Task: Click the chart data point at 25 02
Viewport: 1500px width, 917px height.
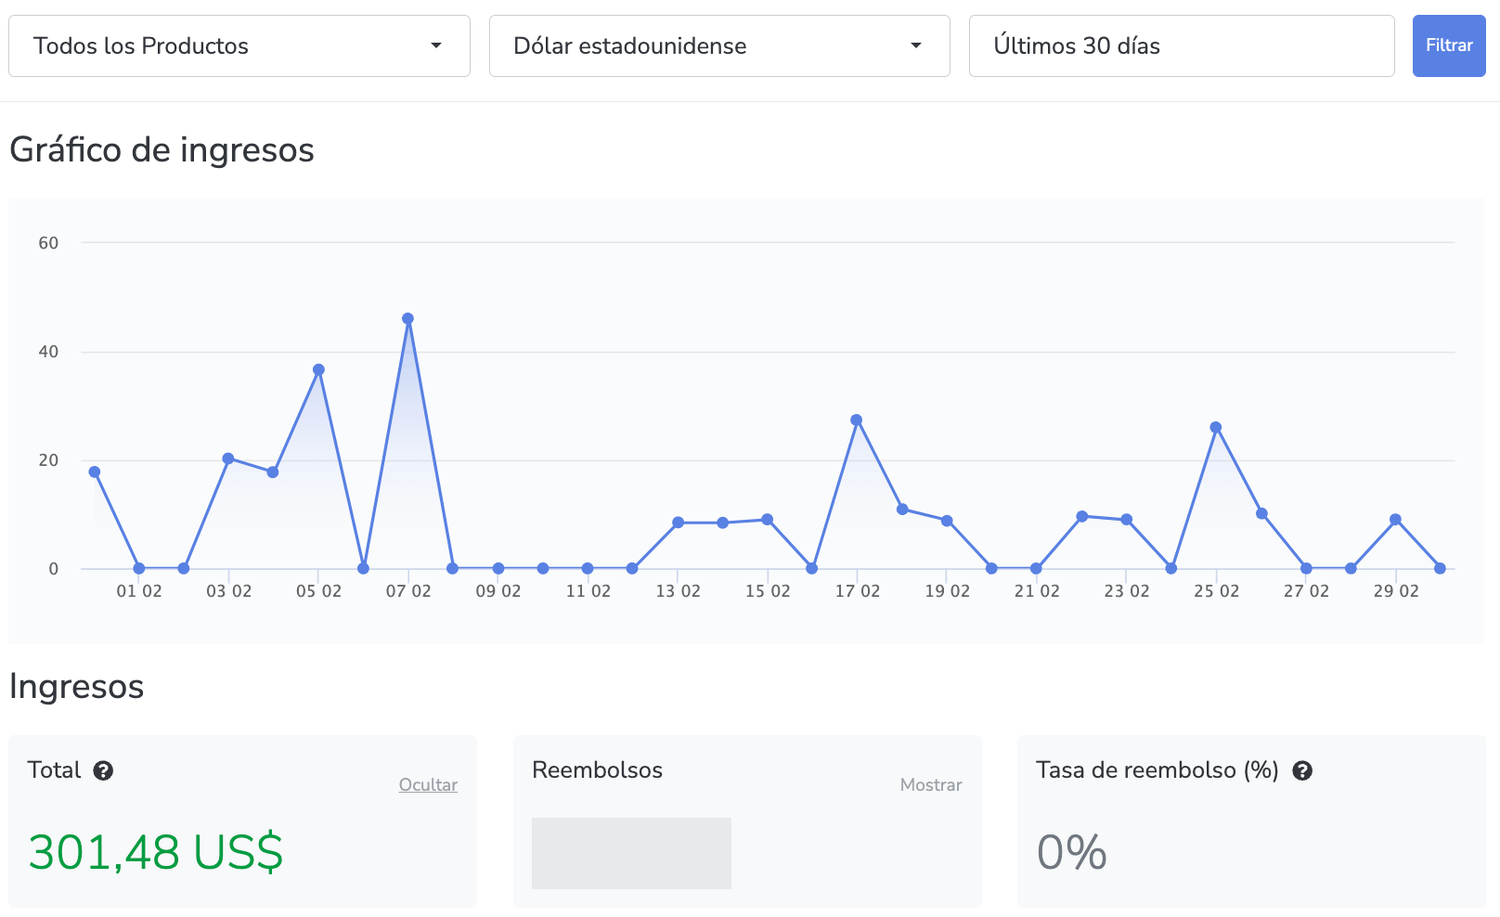Action: (1216, 428)
